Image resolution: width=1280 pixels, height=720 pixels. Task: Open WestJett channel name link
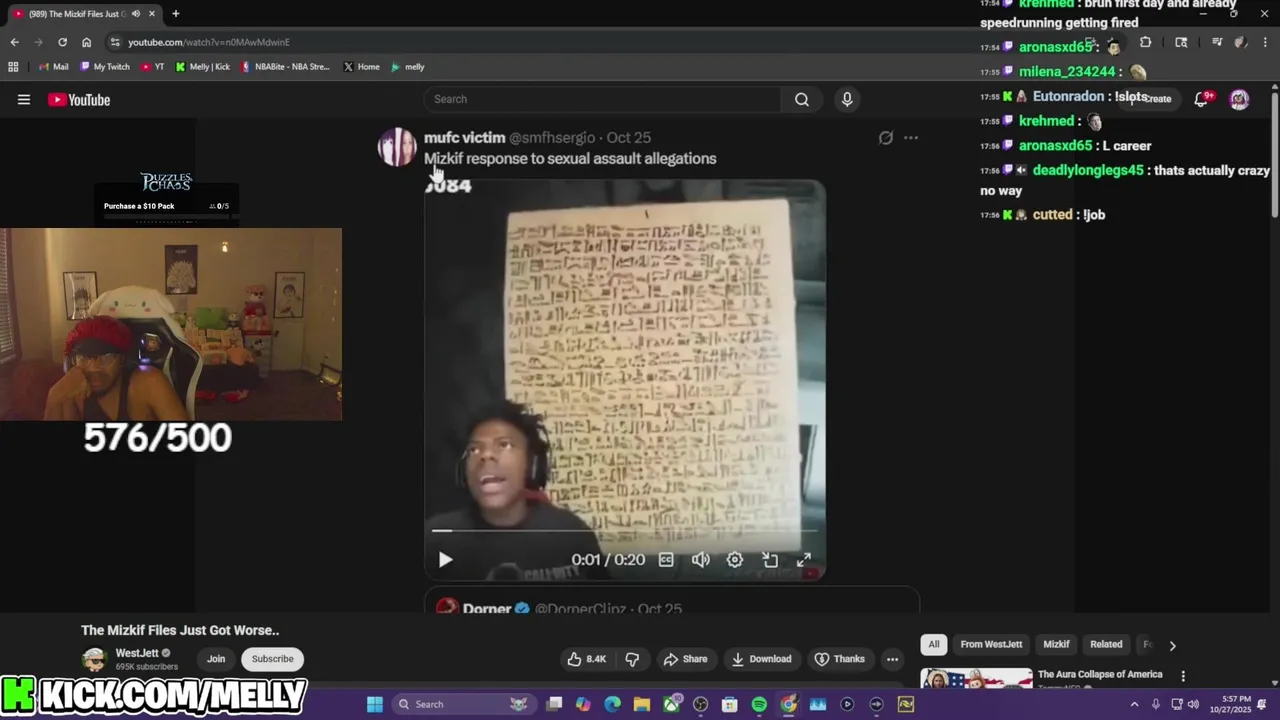(137, 653)
